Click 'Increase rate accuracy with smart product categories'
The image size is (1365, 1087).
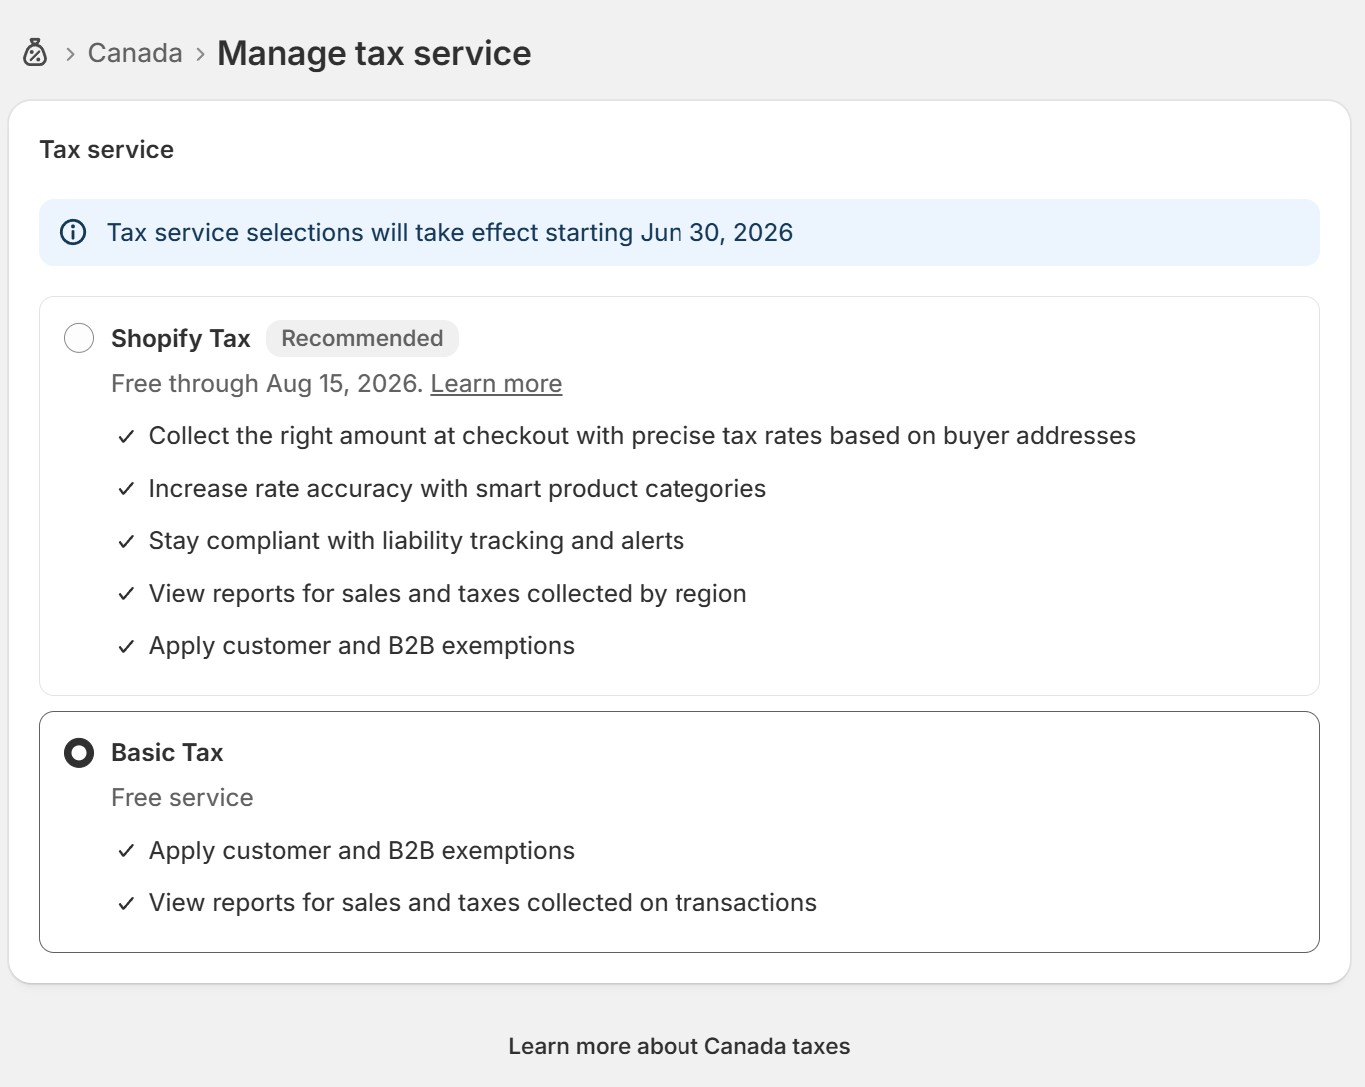(x=457, y=489)
